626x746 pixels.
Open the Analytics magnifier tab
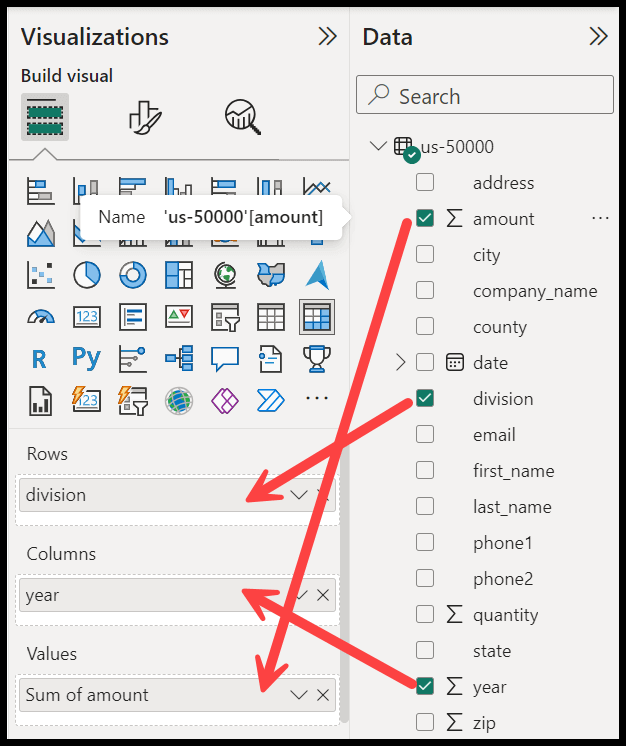point(243,117)
